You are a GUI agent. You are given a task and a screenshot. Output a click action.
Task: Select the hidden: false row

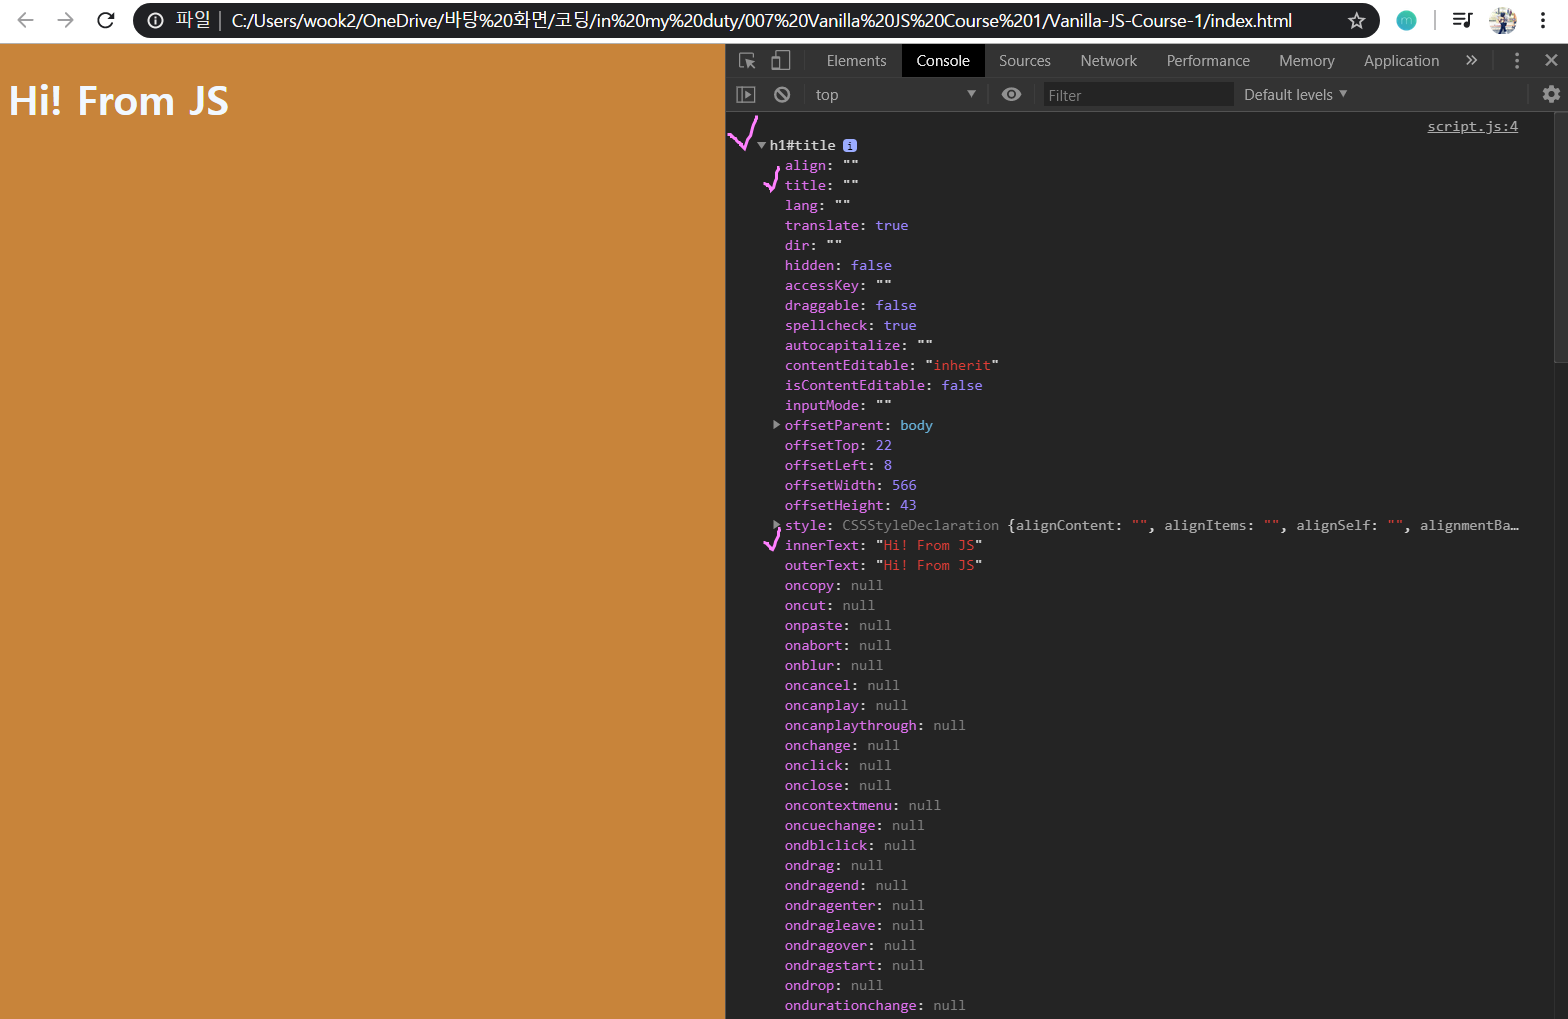838,265
